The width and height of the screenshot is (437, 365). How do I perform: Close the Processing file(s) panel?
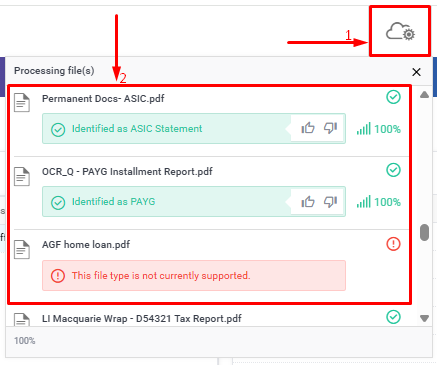pyautogui.click(x=416, y=72)
